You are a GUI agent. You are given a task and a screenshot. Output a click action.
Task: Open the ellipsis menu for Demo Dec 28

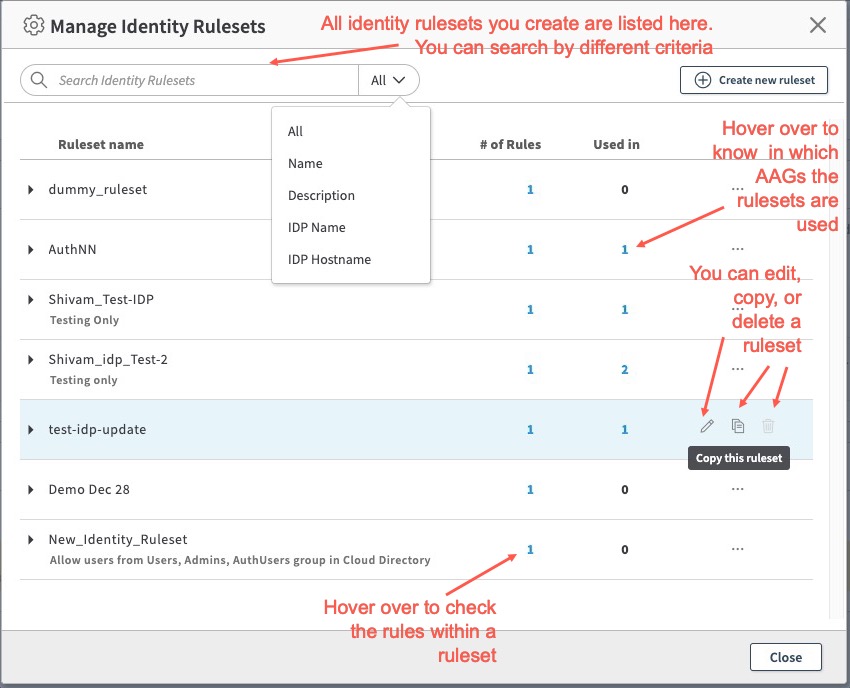coord(737,489)
